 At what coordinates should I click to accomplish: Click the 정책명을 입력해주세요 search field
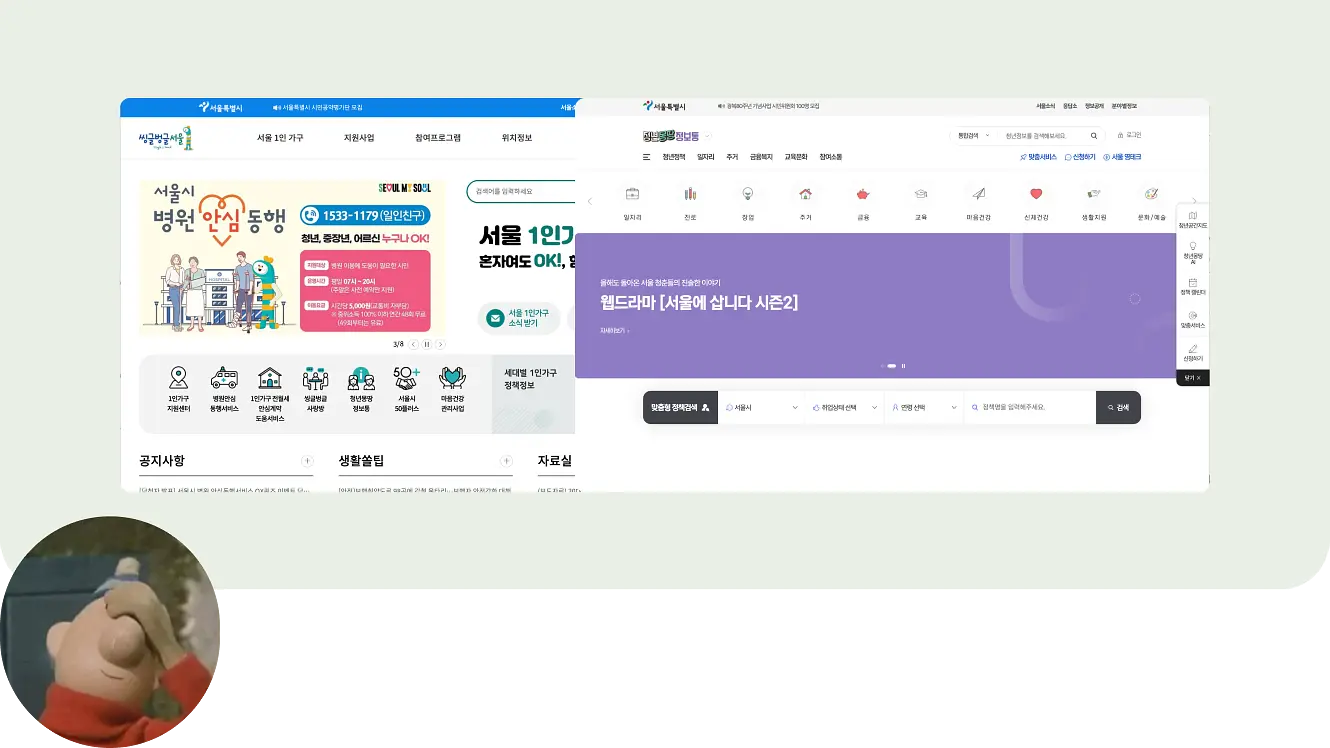point(1030,408)
